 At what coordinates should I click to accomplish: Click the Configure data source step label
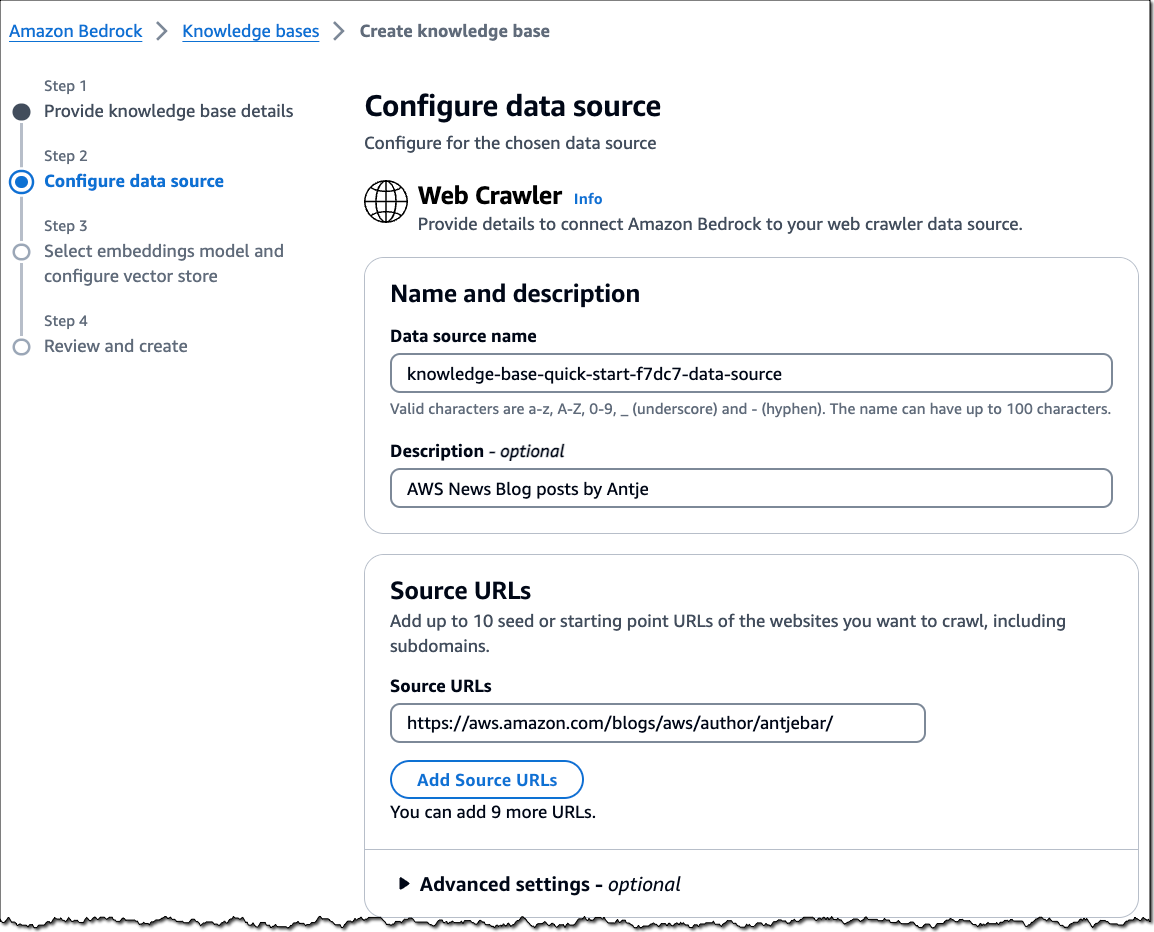tap(134, 181)
